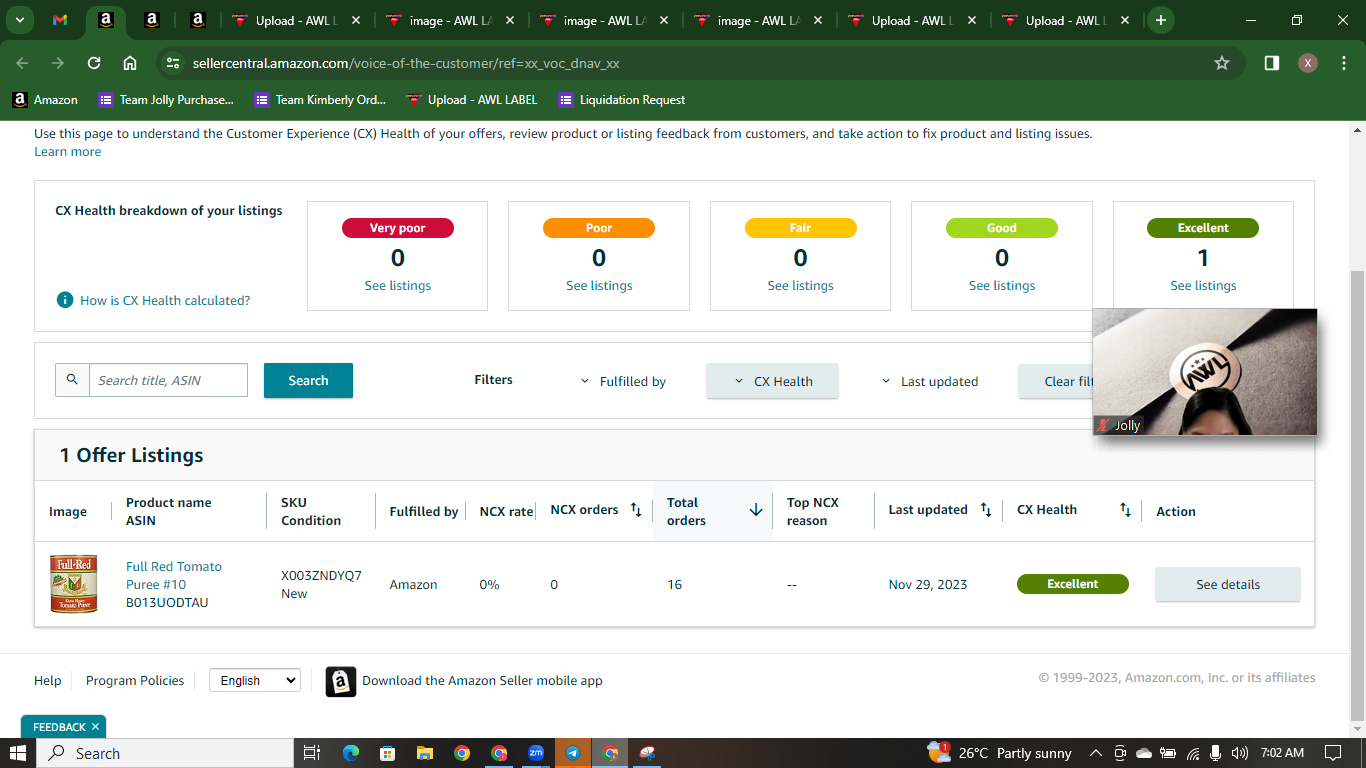The height and width of the screenshot is (768, 1366).
Task: Click the ASIN text B013UODTAU
Action: pyautogui.click(x=167, y=602)
